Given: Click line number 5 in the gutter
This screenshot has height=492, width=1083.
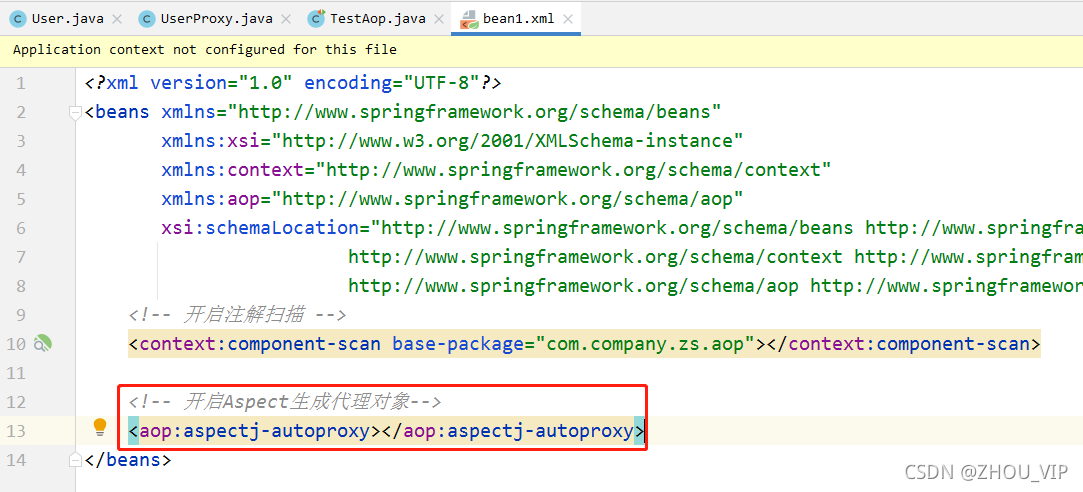Looking at the screenshot, I should pyautogui.click(x=19, y=200).
